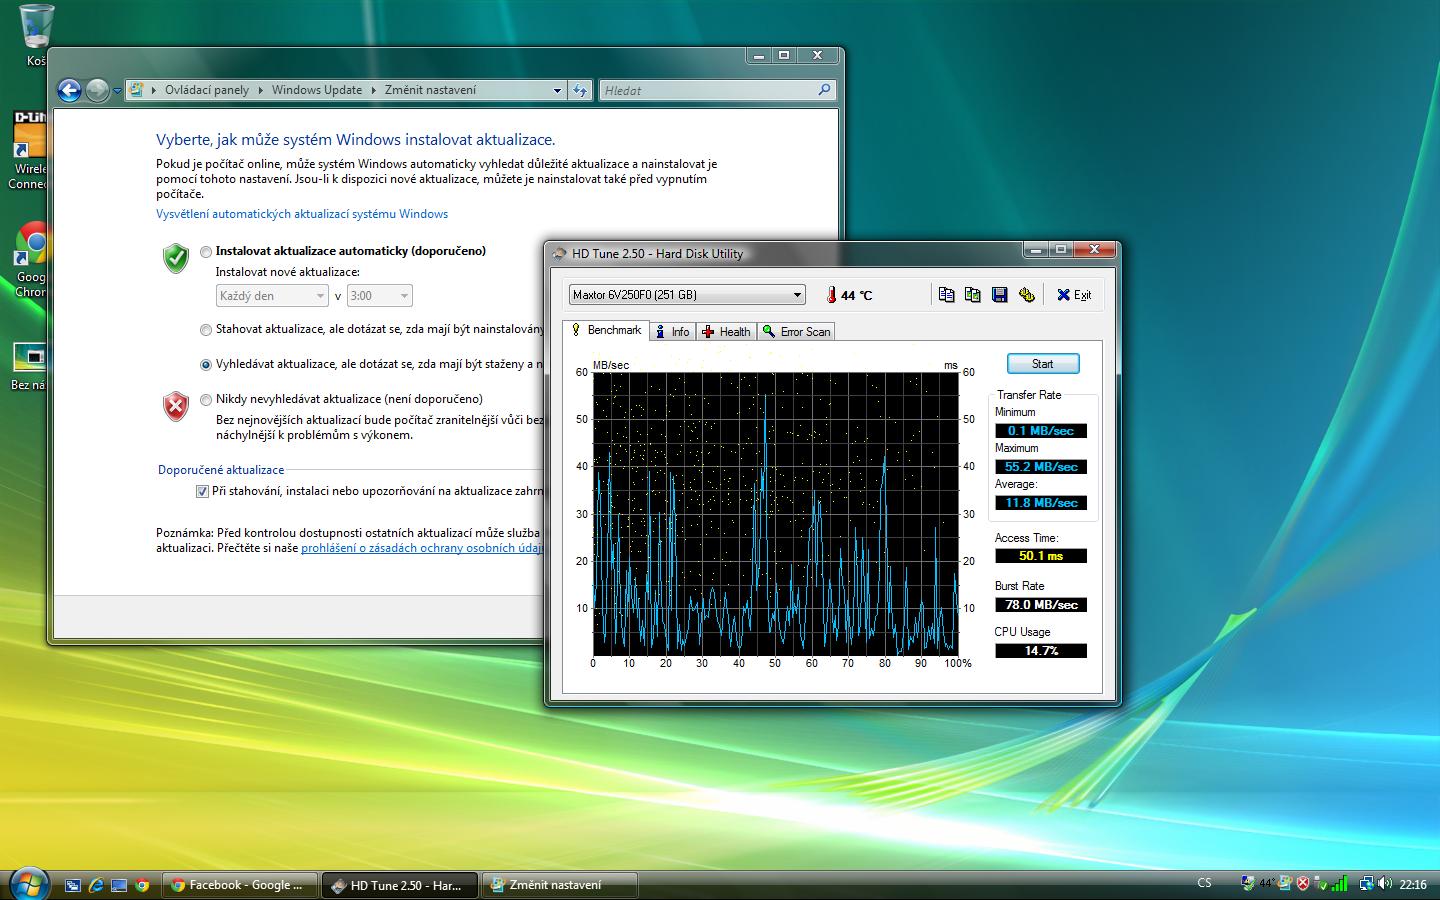Screen dimensions: 1440x900
Task: Open Vysvětlení automatických aktualizací link
Action: coord(302,214)
